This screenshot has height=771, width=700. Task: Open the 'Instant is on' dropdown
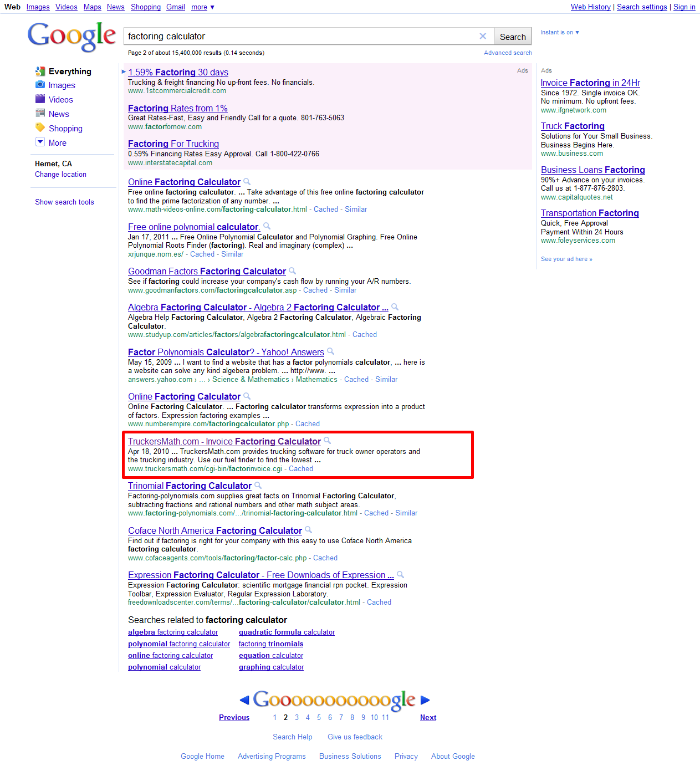[560, 32]
